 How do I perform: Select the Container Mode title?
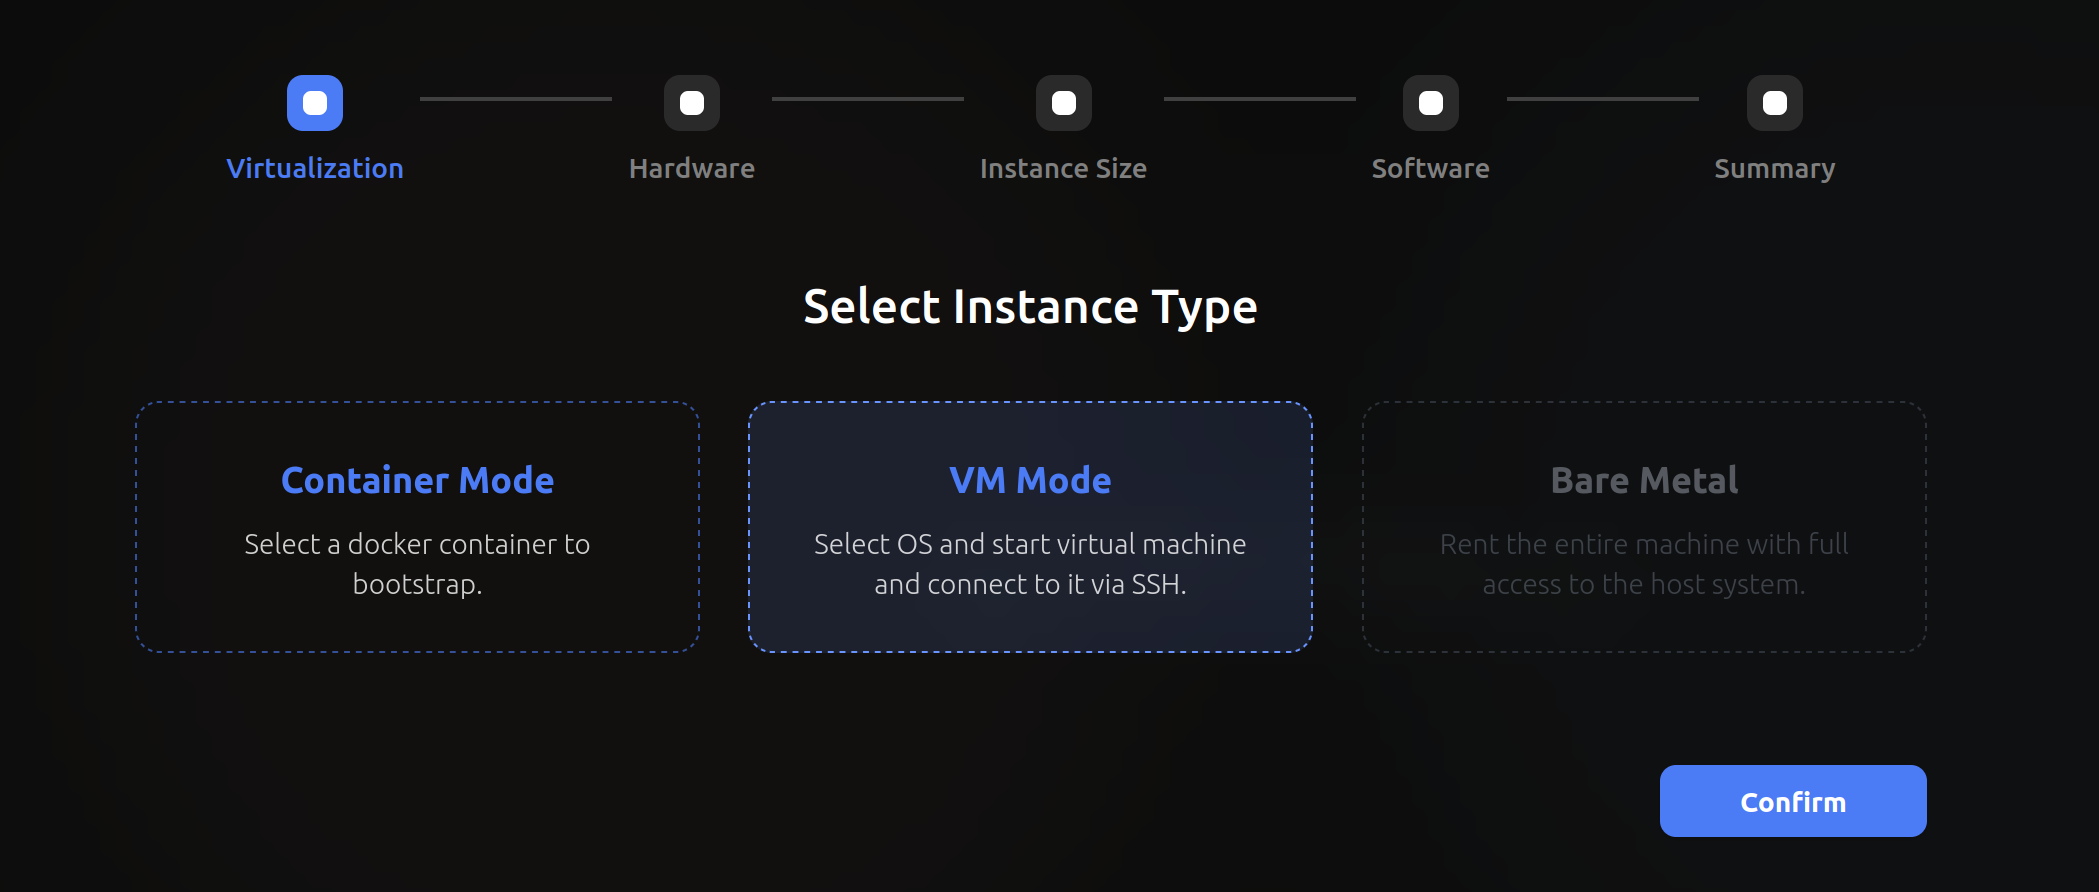coord(417,480)
